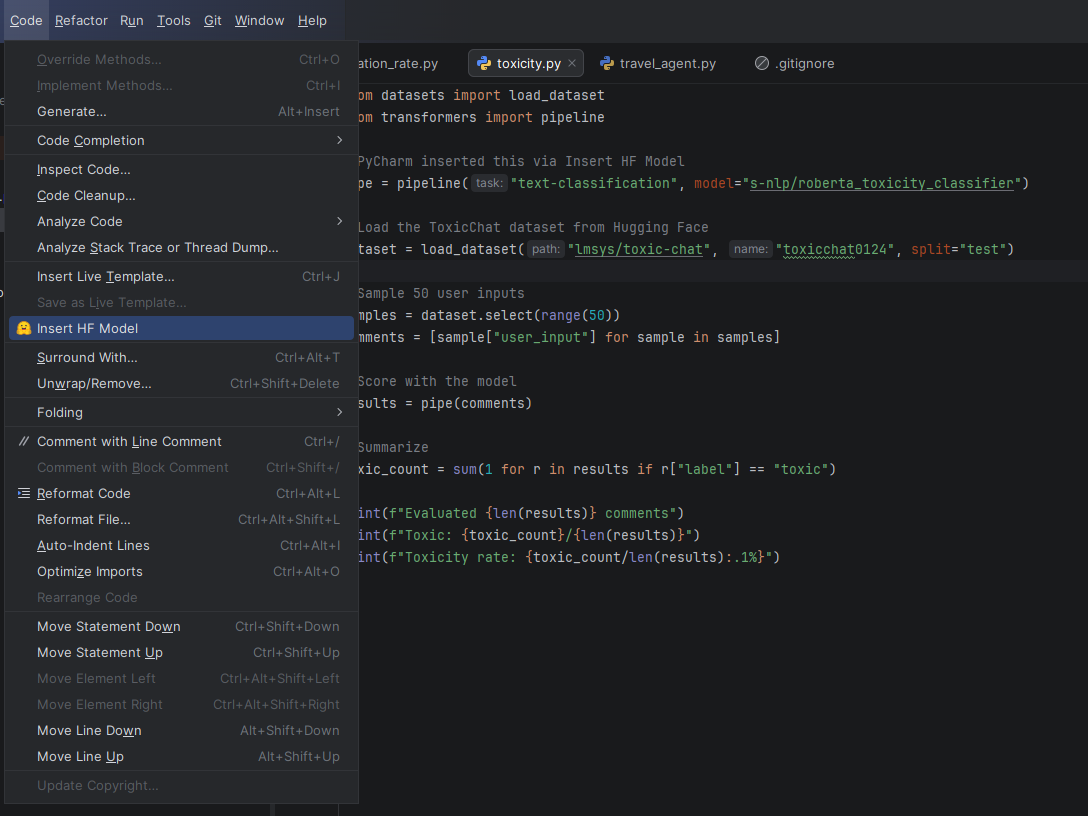Close the toxicity.py tab

click(572, 63)
